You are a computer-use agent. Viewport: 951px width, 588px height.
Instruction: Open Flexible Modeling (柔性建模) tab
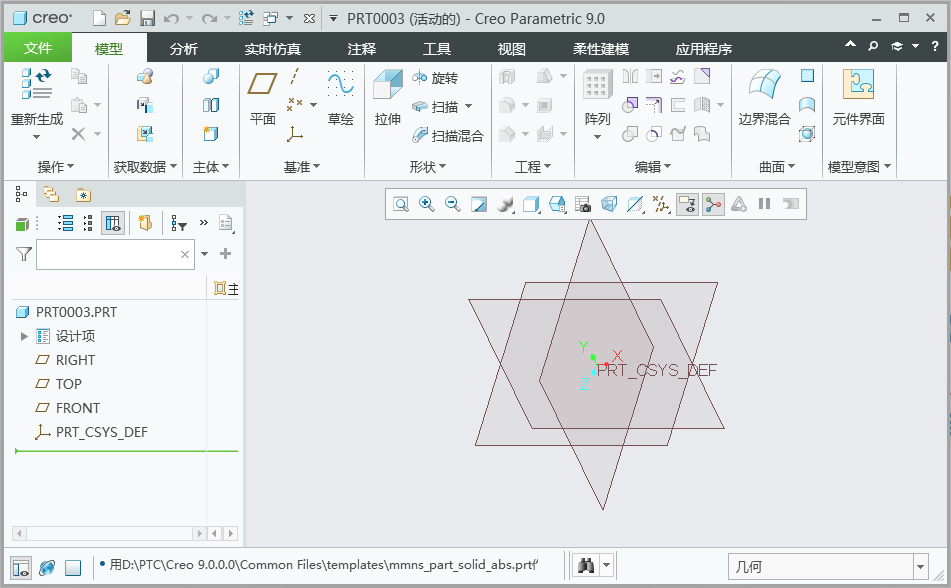click(x=600, y=49)
